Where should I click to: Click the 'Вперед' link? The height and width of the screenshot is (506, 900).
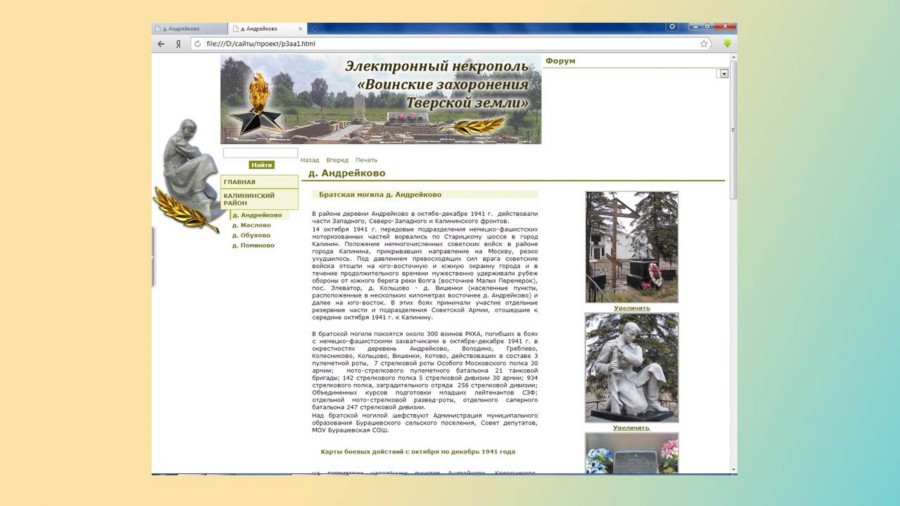click(x=337, y=160)
